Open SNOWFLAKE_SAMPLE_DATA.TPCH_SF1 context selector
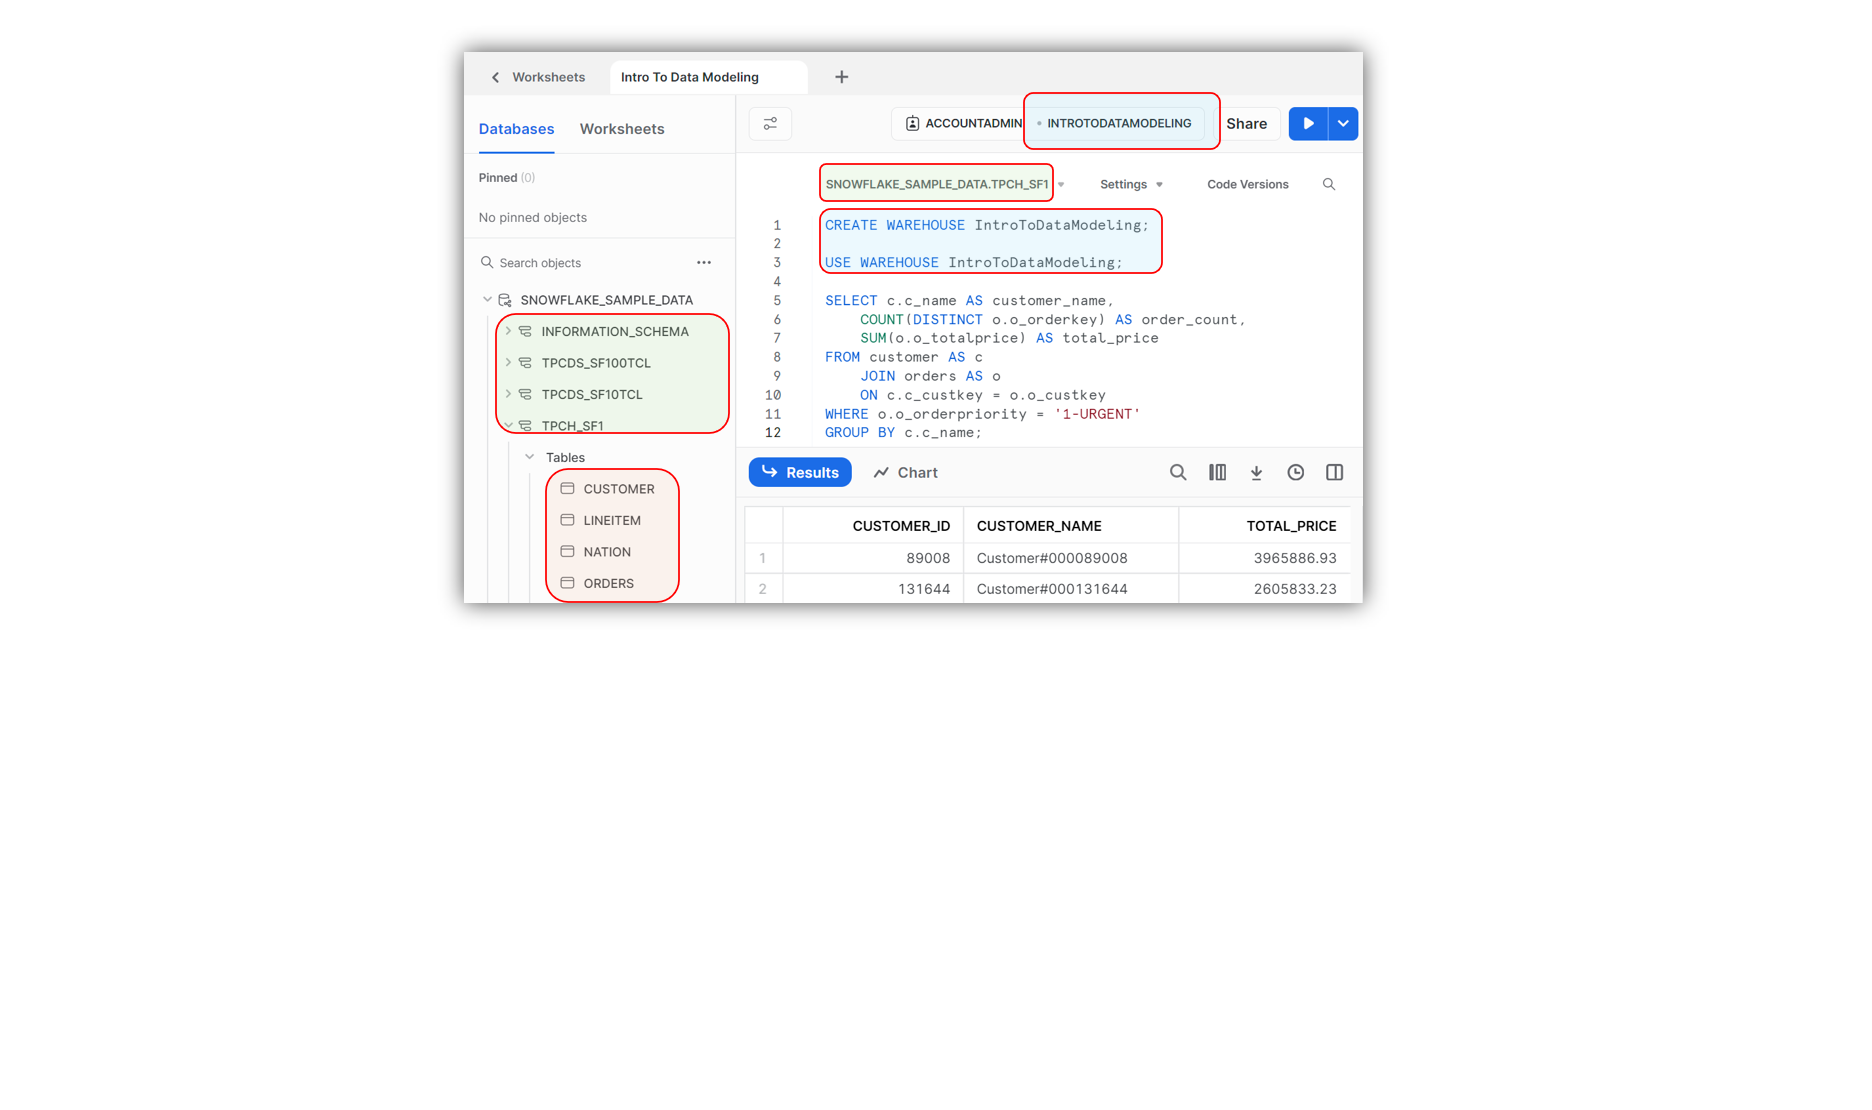Image resolution: width=1872 pixels, height=1110 pixels. (944, 184)
